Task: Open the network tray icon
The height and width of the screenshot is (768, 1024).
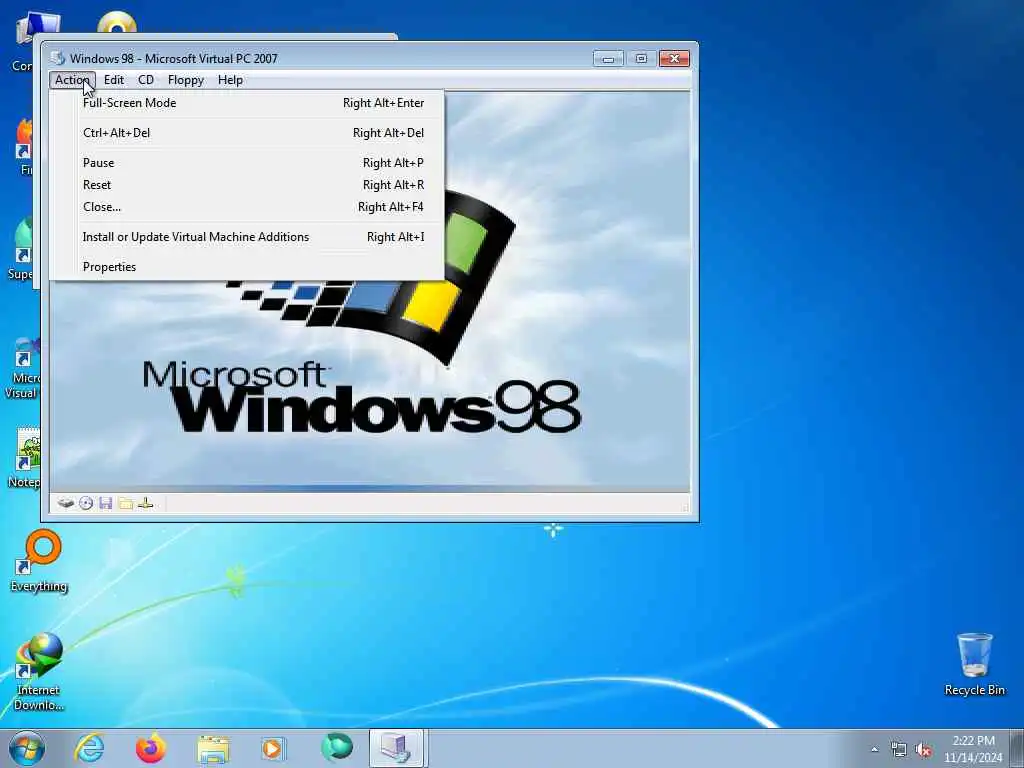Action: coord(899,750)
